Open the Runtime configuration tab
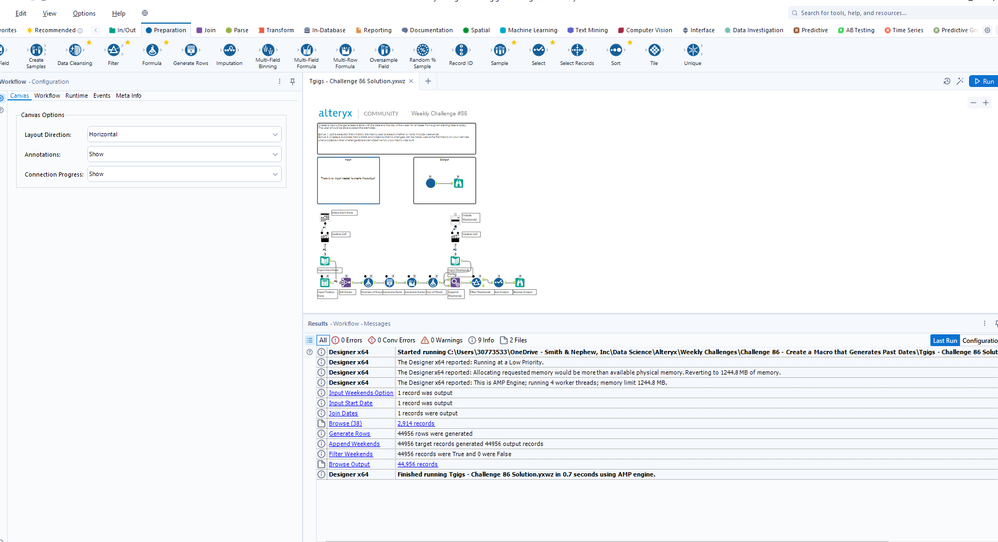 coord(76,96)
